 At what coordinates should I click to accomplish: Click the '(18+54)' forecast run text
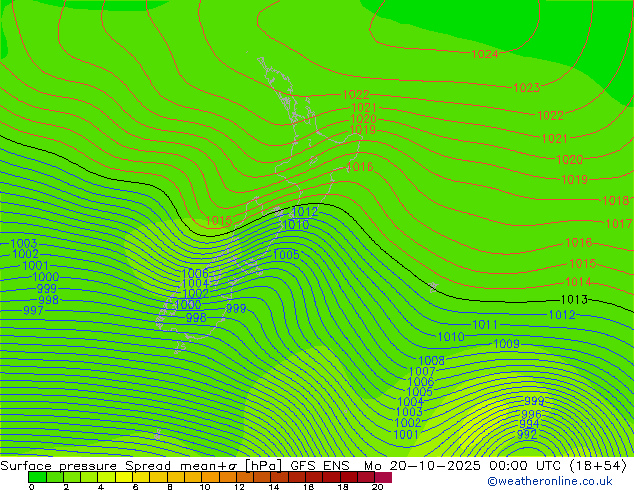click(x=598, y=466)
